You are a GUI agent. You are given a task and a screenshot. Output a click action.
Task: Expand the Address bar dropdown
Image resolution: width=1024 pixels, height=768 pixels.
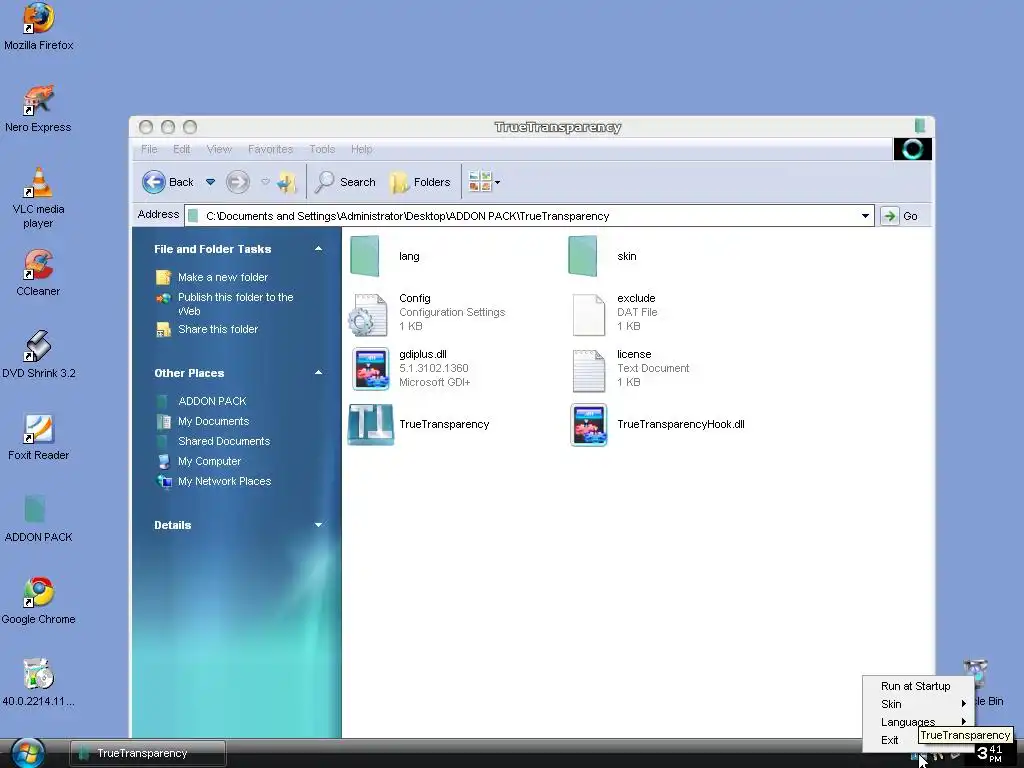pyautogui.click(x=865, y=216)
